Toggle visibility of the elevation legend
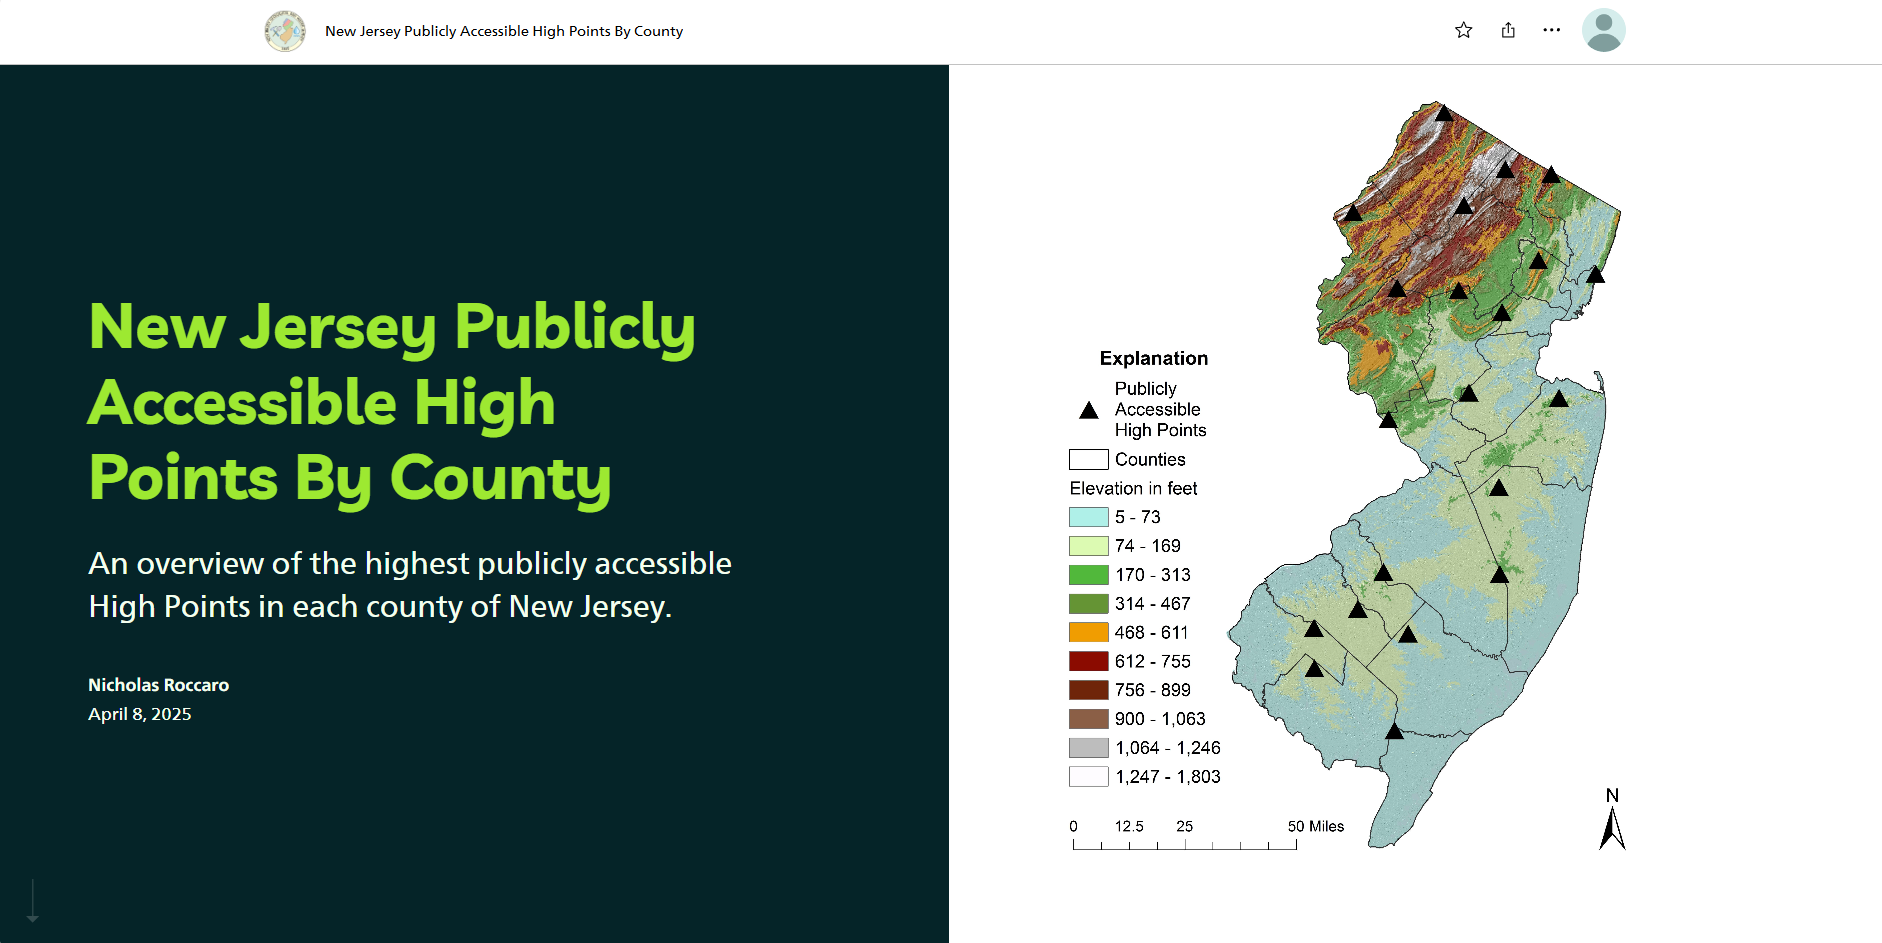Image resolution: width=1882 pixels, height=943 pixels. click(x=1134, y=488)
